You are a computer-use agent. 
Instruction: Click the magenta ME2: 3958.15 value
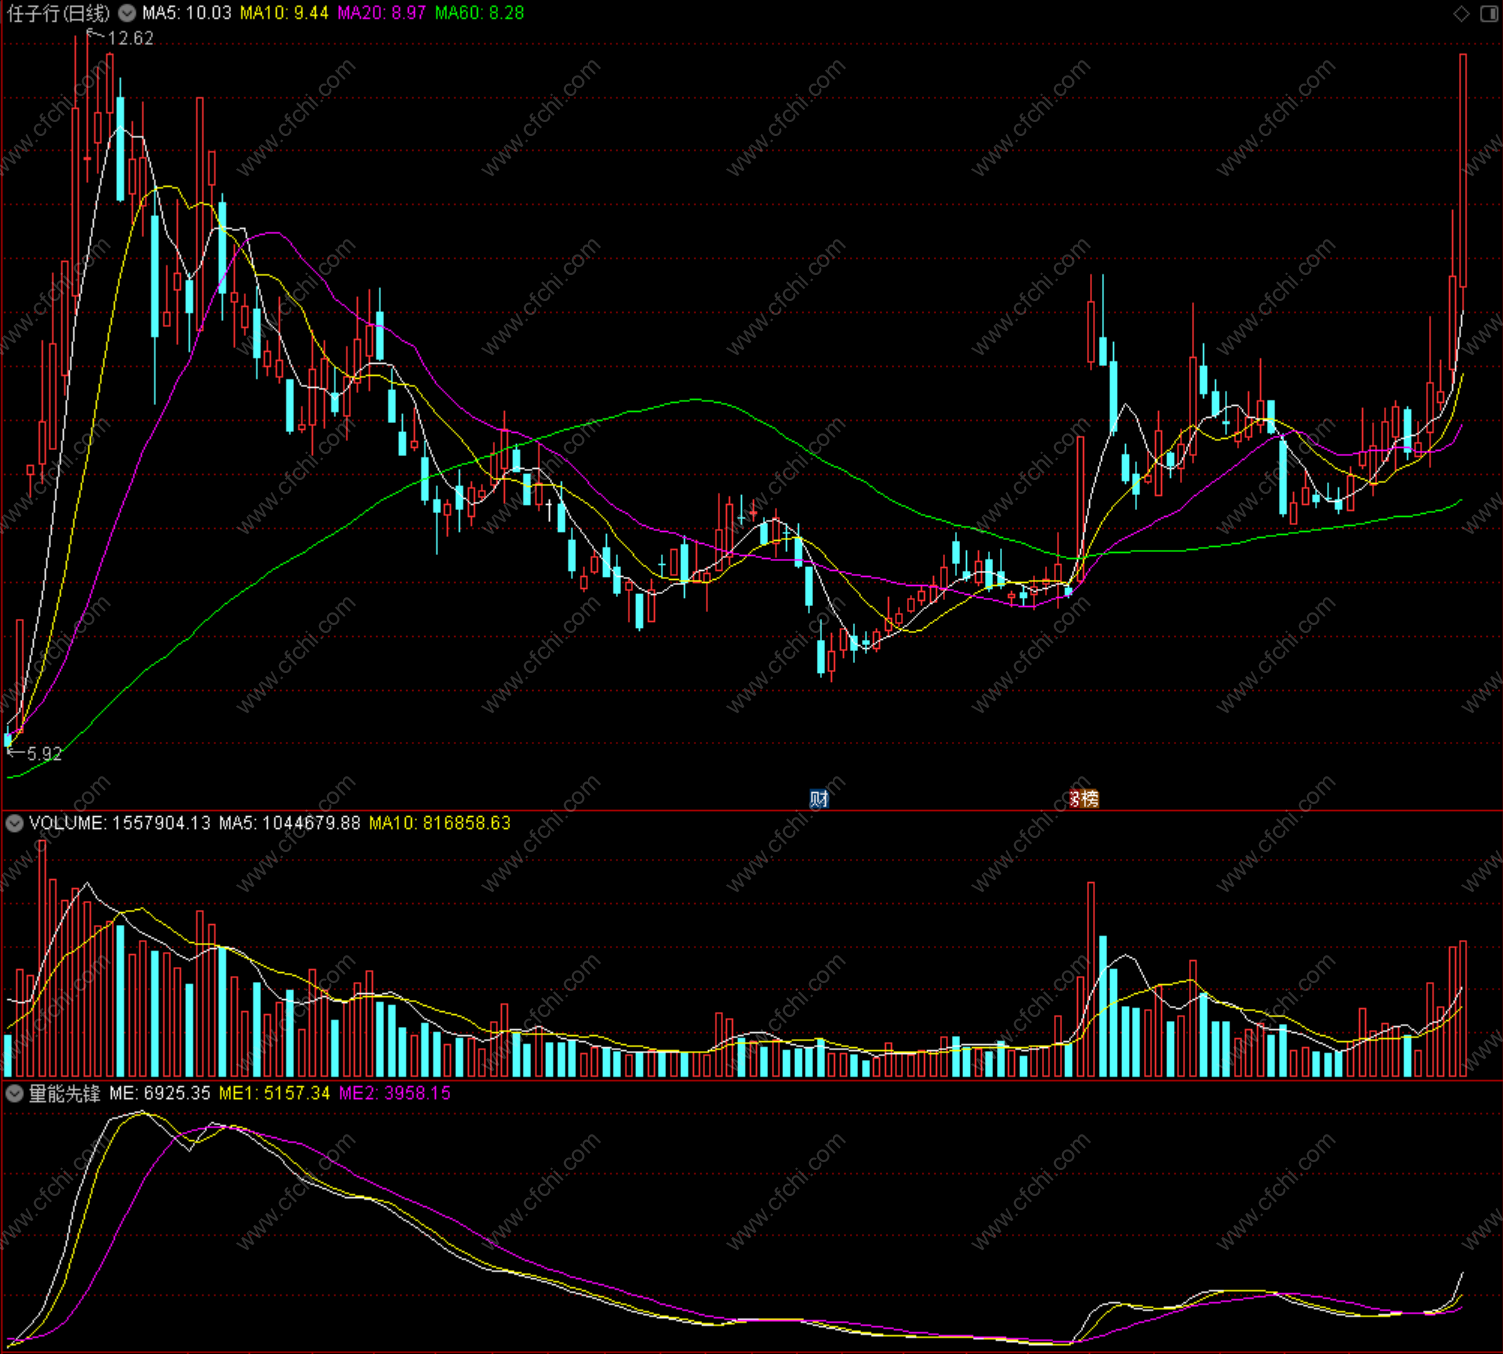click(x=394, y=1093)
